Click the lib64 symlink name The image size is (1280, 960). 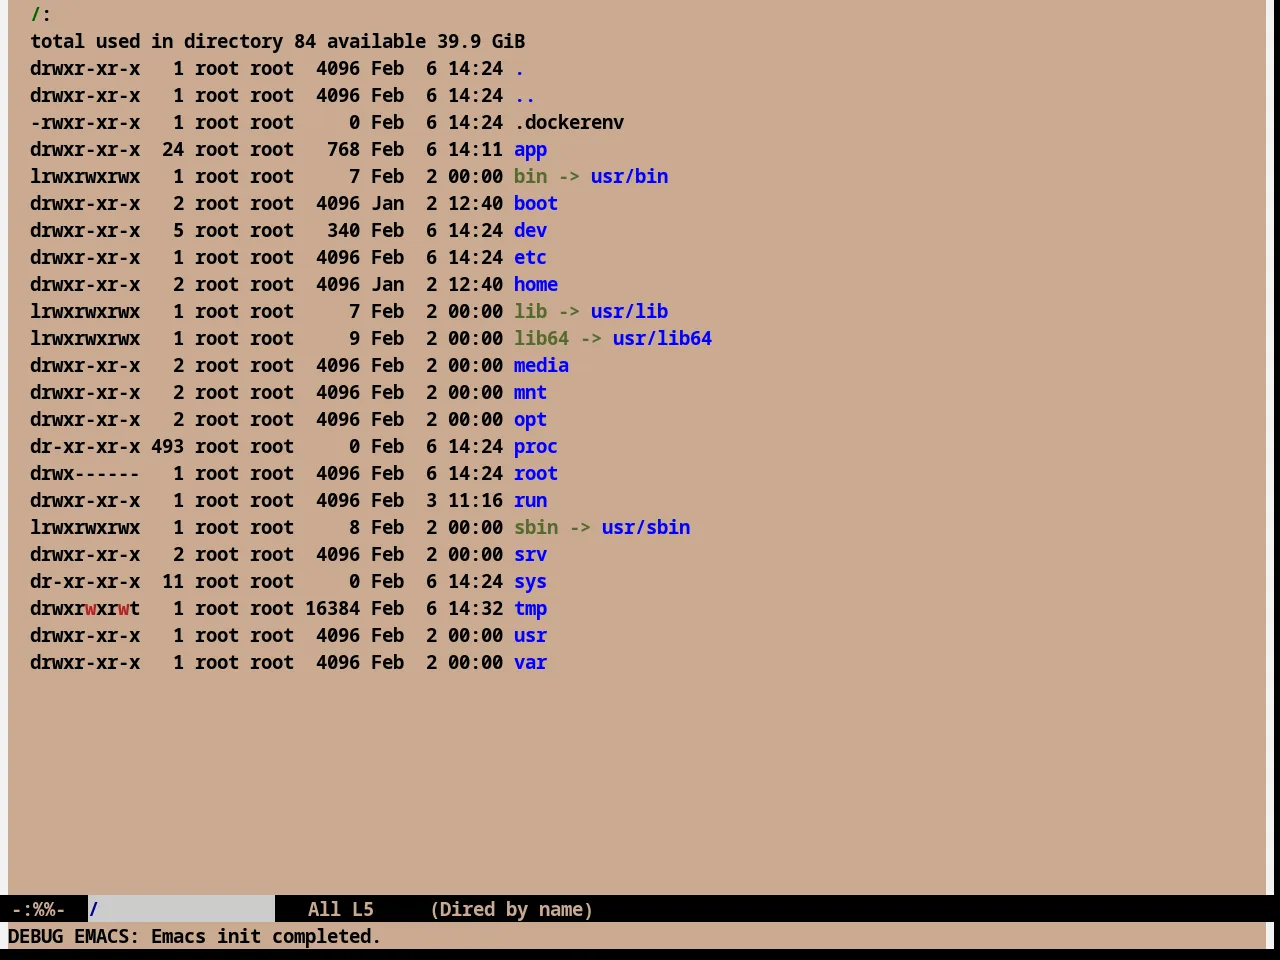coord(541,339)
